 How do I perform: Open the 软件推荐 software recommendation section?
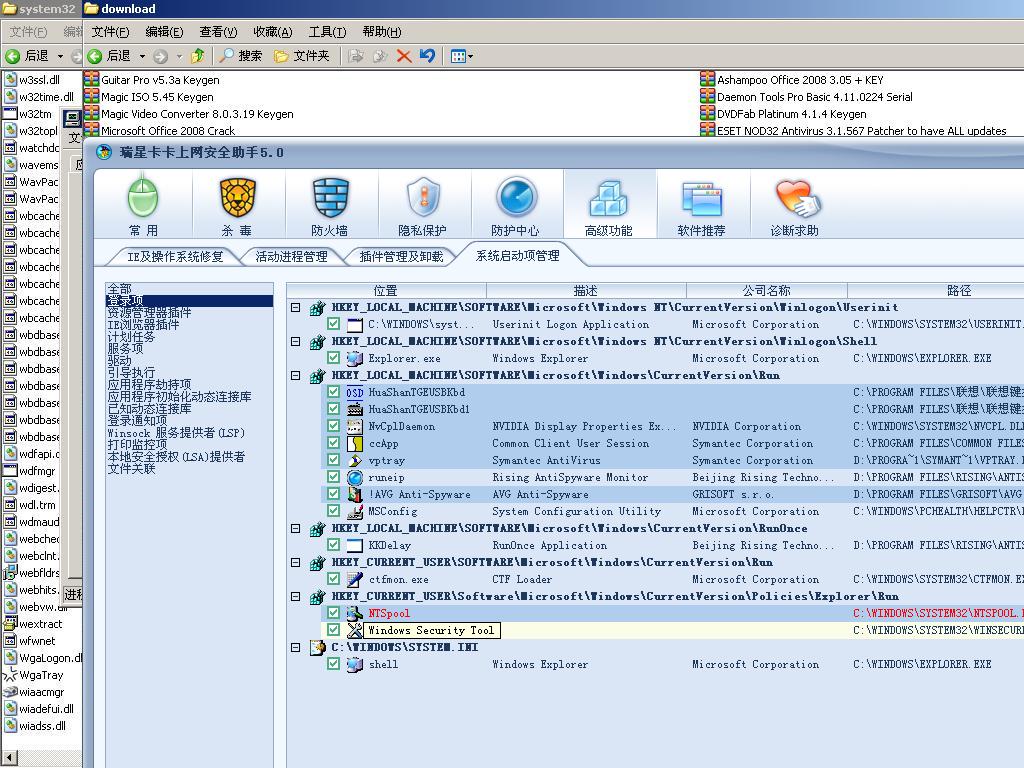pyautogui.click(x=701, y=205)
